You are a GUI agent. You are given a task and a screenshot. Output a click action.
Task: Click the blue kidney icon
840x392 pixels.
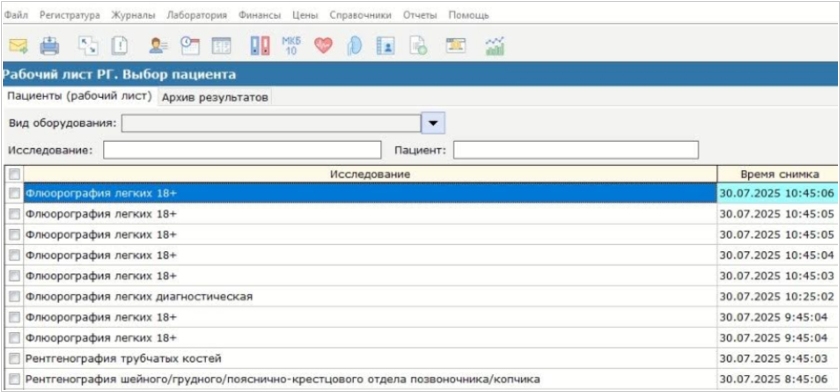coord(354,46)
